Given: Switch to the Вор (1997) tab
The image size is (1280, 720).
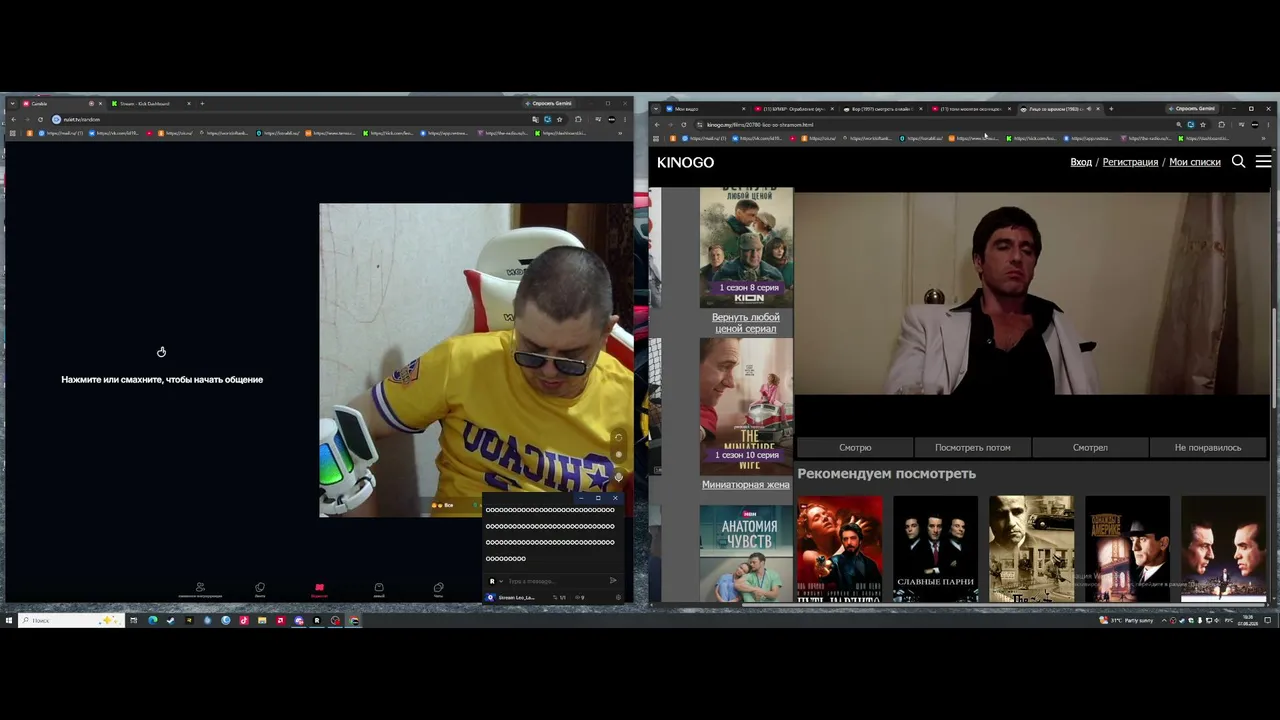Looking at the screenshot, I should point(880,108).
